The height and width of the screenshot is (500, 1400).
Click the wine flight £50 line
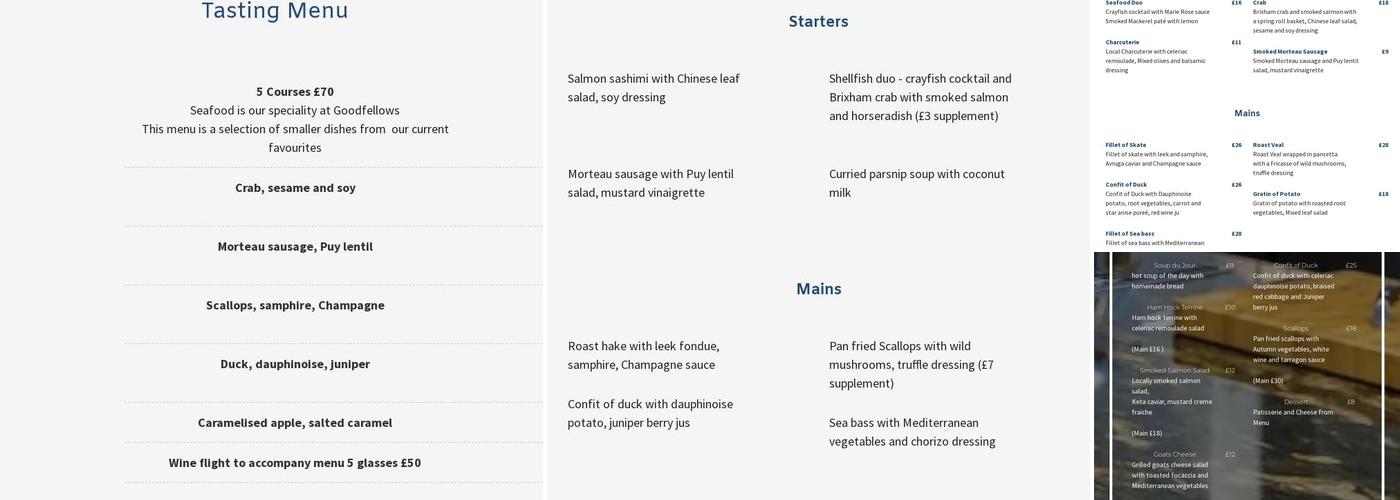point(295,463)
